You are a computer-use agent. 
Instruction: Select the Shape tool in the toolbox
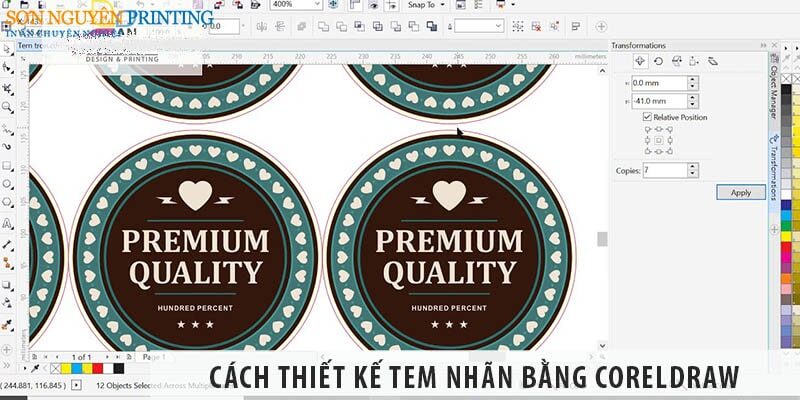point(7,67)
